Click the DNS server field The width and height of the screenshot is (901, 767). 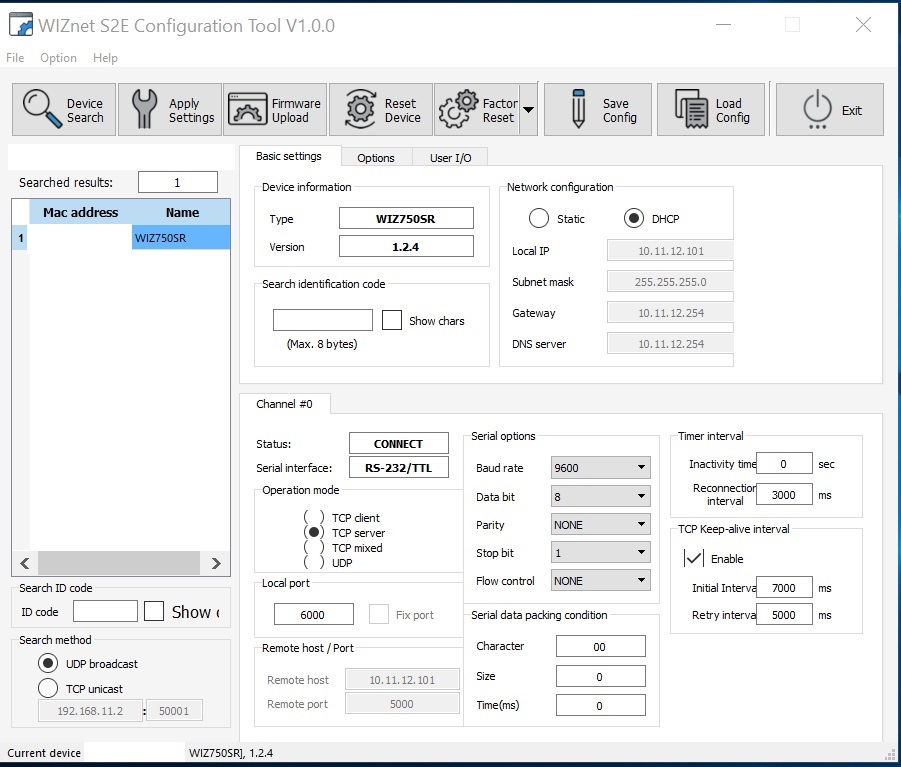point(670,344)
